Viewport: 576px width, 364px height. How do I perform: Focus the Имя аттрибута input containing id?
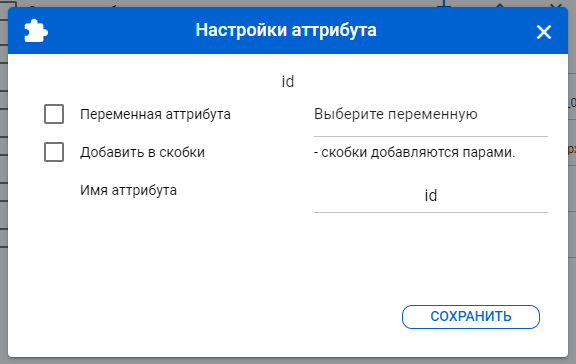[x=431, y=195]
